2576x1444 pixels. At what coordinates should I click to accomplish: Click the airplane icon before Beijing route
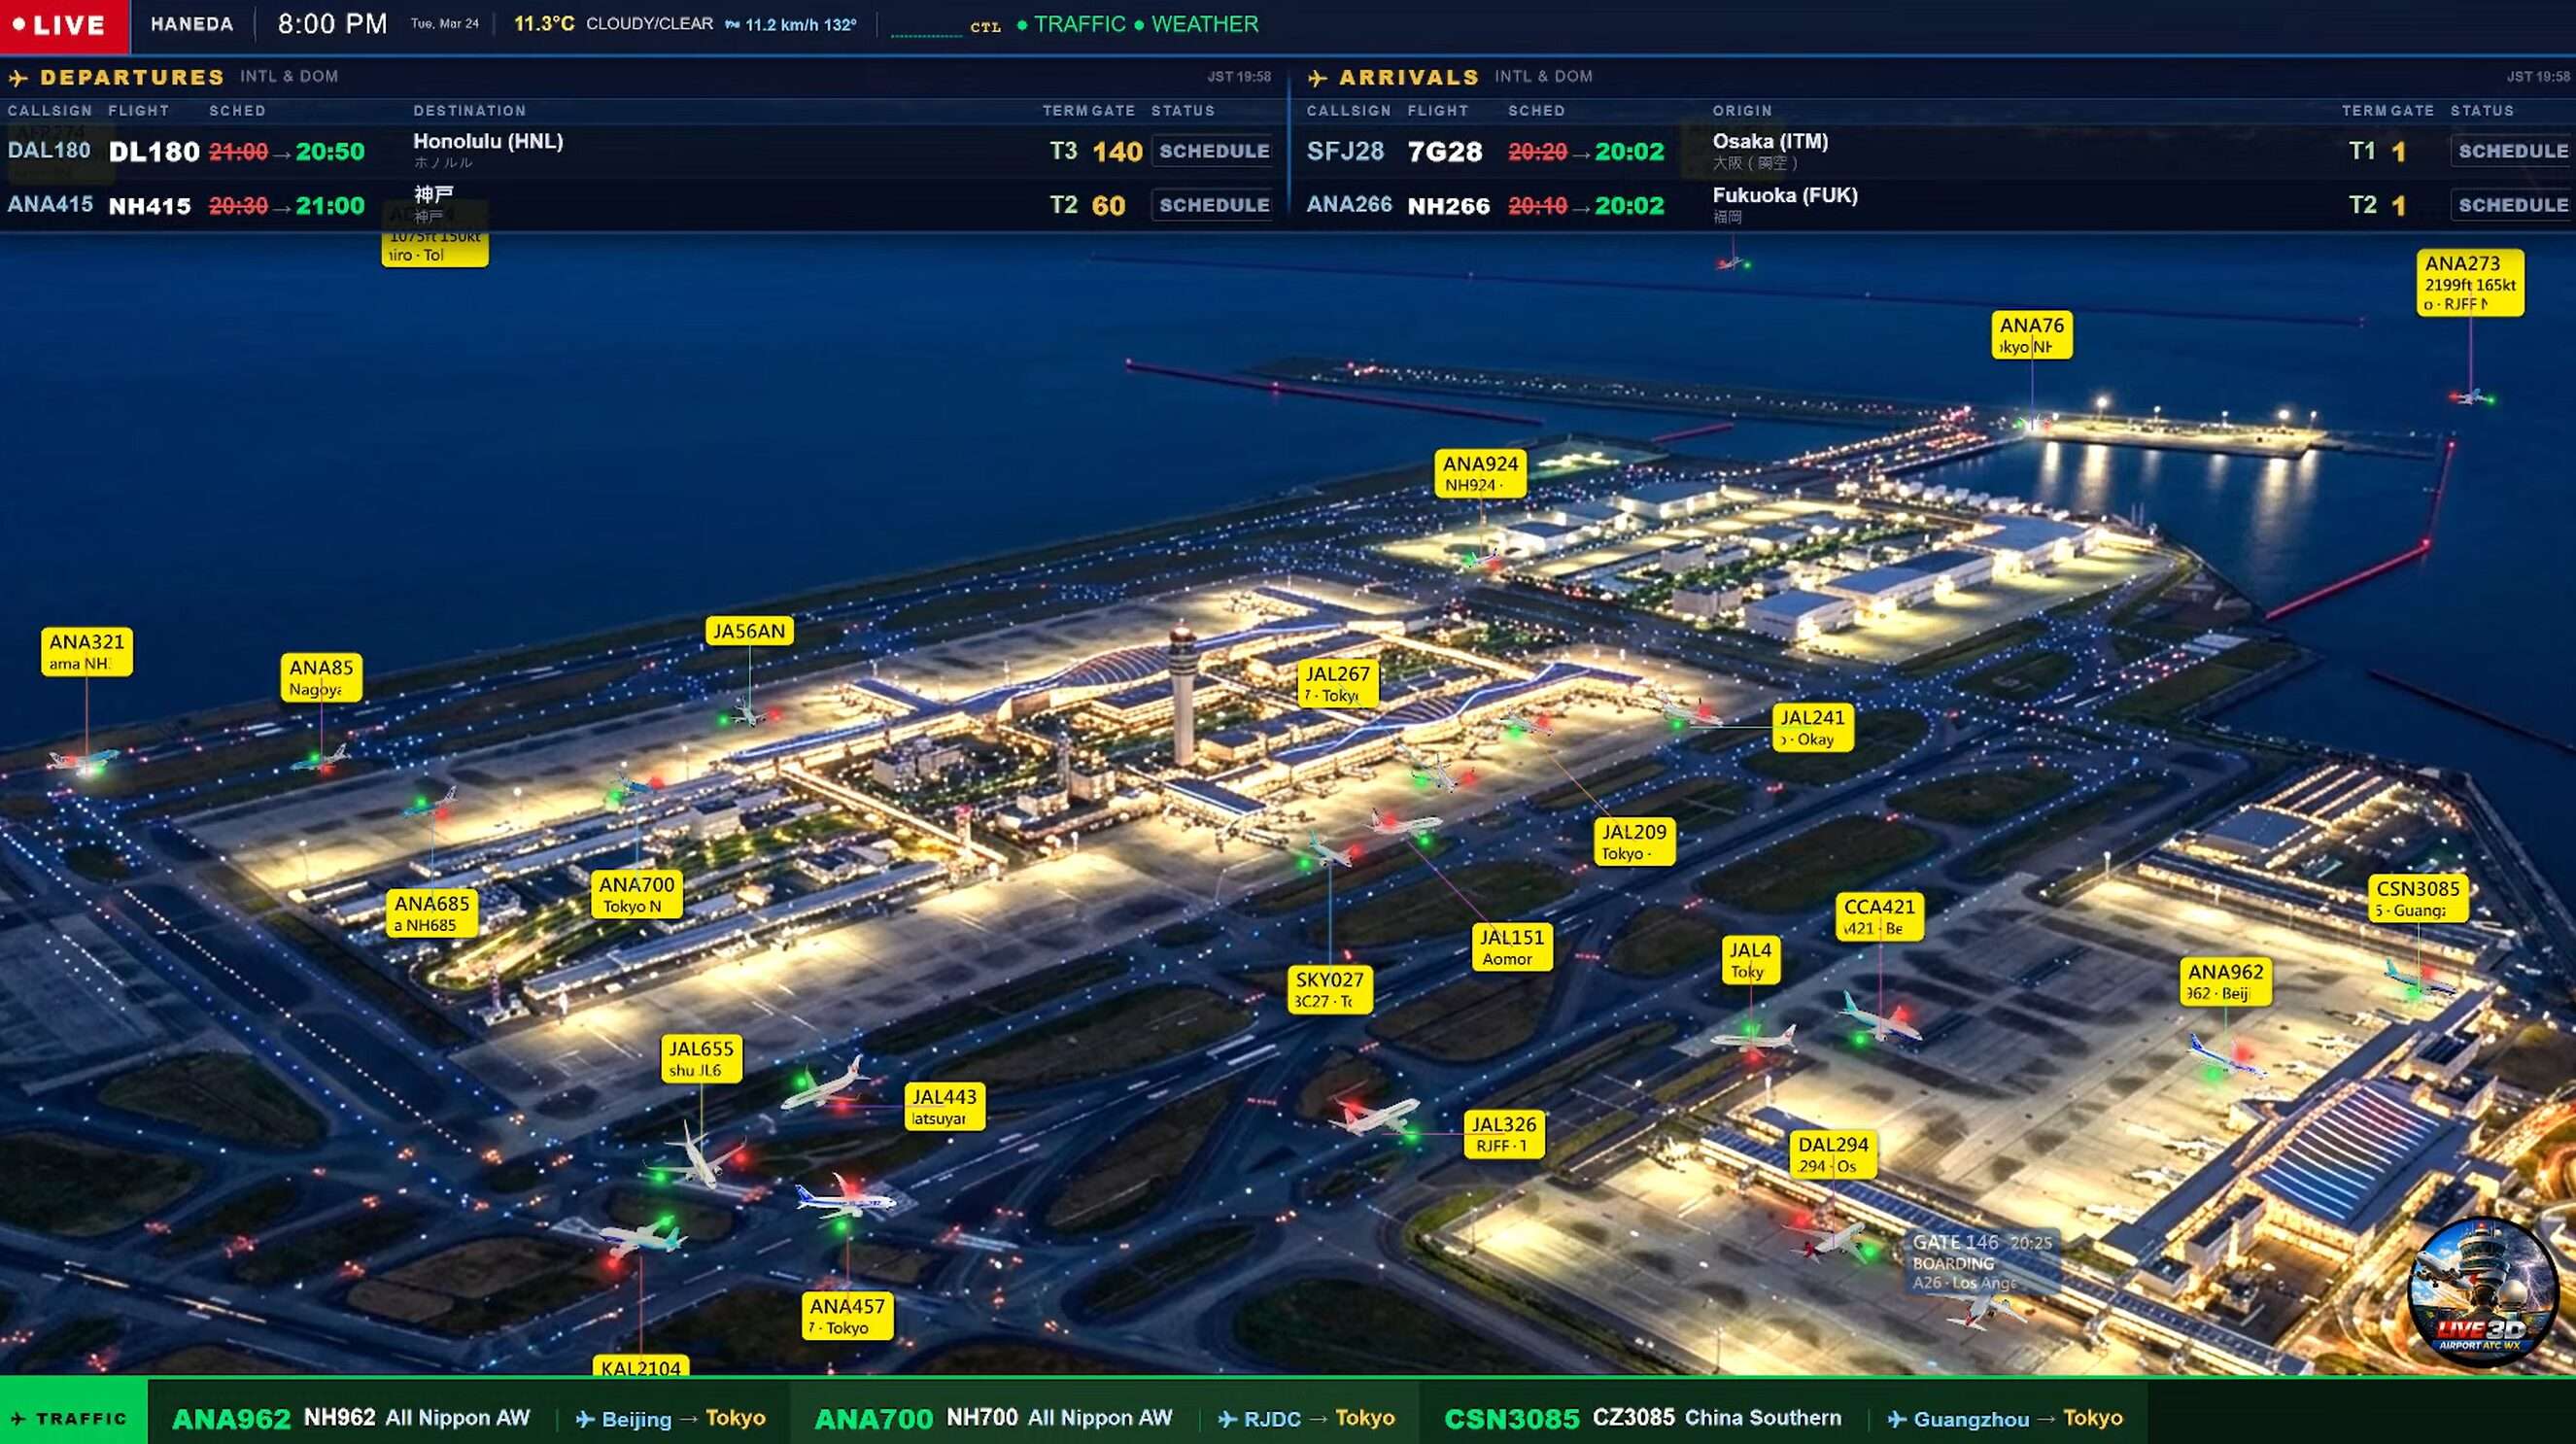585,1419
